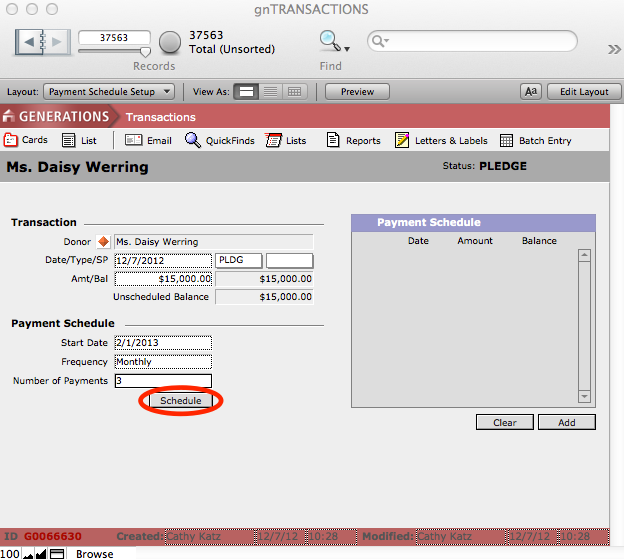This screenshot has width=624, height=559.
Task: Open the Reports icon
Action: (x=334, y=140)
